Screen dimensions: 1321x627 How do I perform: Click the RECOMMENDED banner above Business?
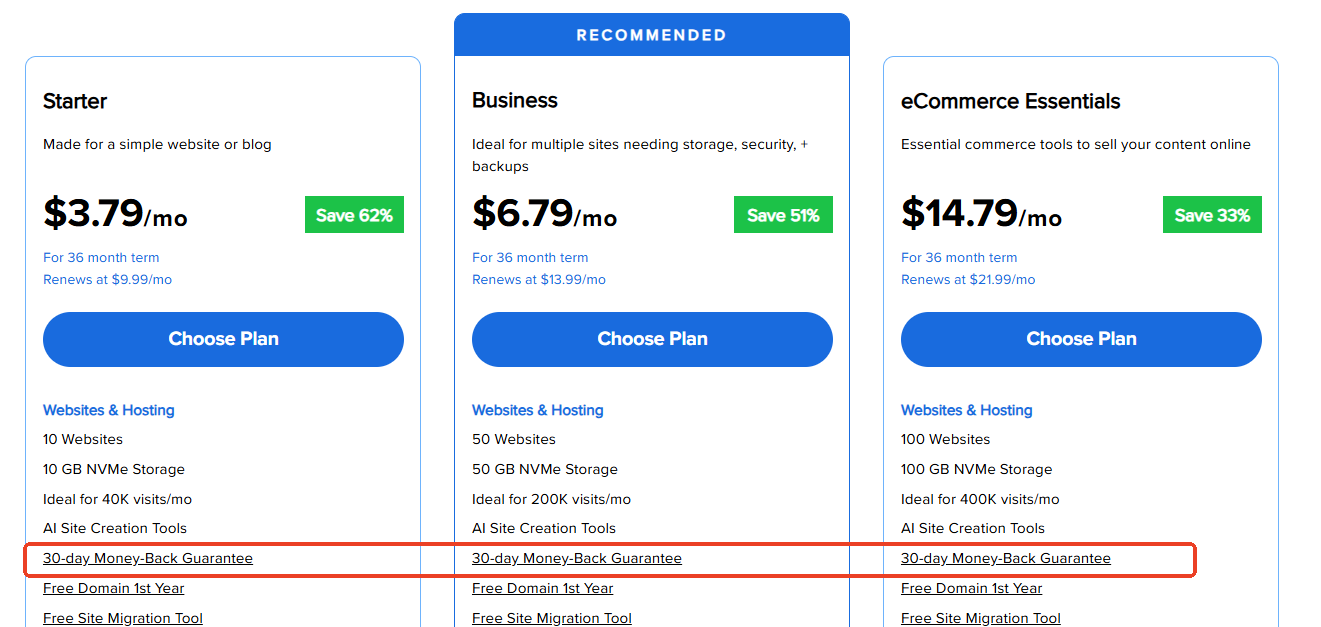[x=652, y=35]
